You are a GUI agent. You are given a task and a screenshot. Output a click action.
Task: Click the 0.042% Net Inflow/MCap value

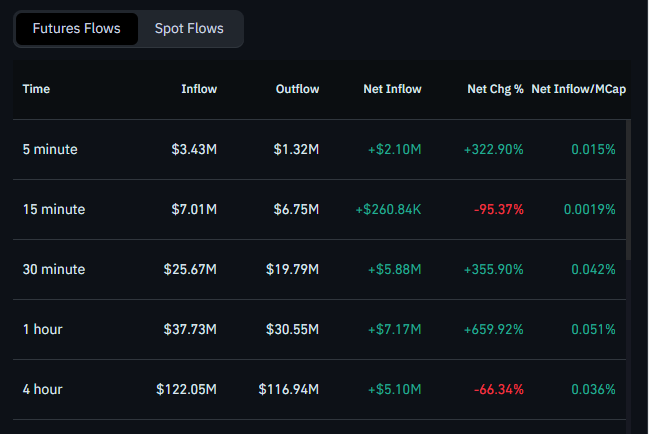coord(593,269)
